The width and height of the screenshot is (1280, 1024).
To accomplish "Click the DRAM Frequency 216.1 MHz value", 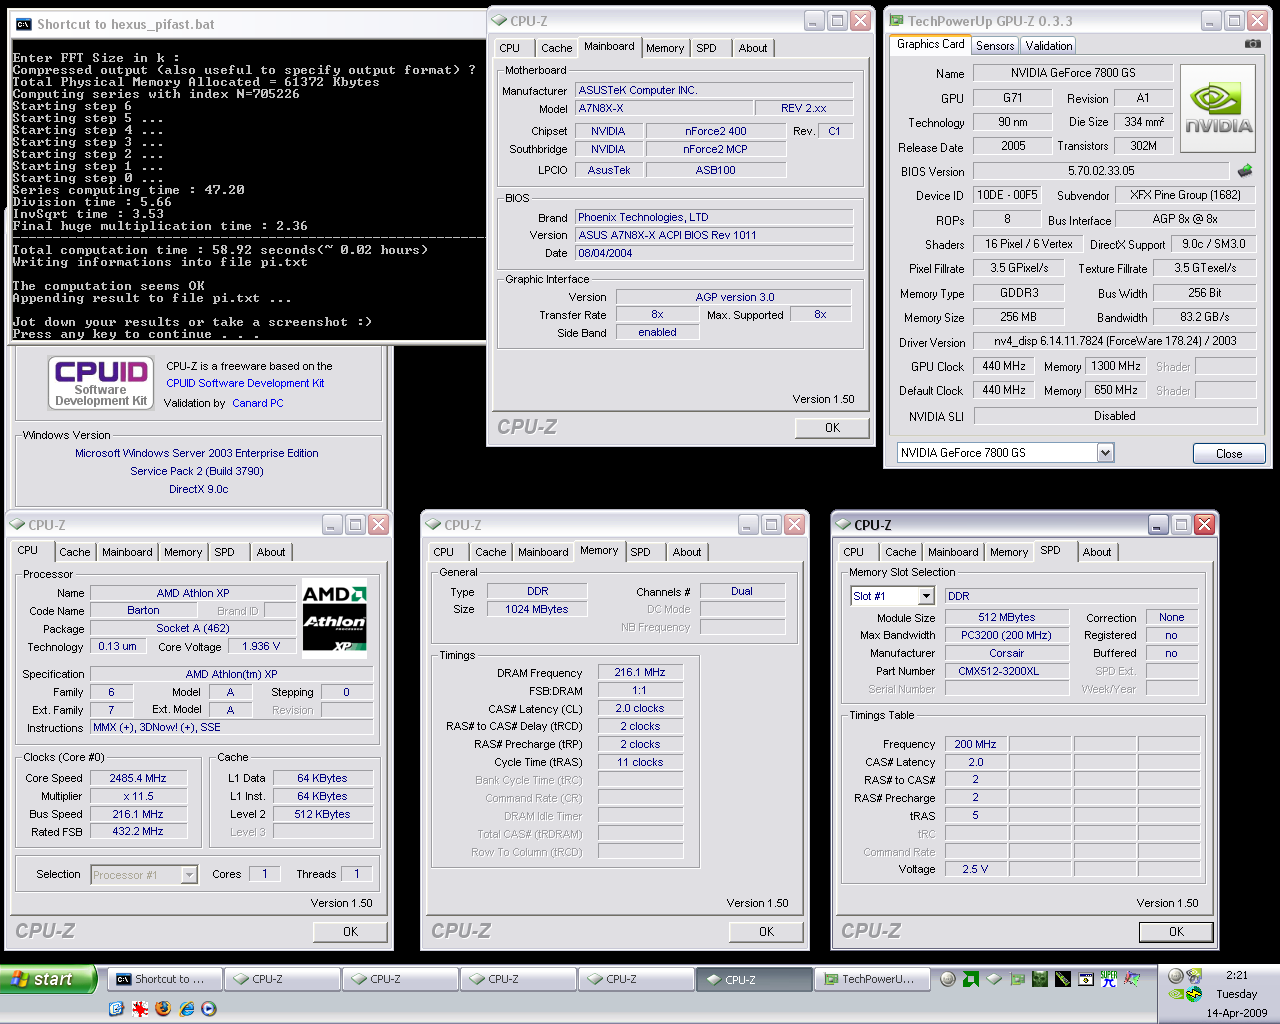I will tap(640, 672).
